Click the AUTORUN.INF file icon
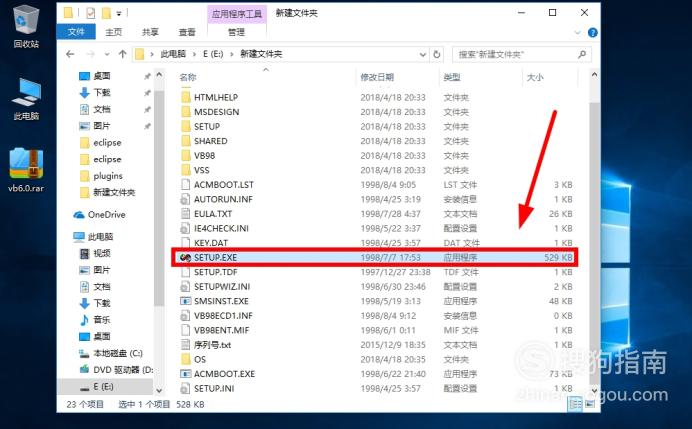Image resolution: width=692 pixels, height=429 pixels. tap(185, 199)
